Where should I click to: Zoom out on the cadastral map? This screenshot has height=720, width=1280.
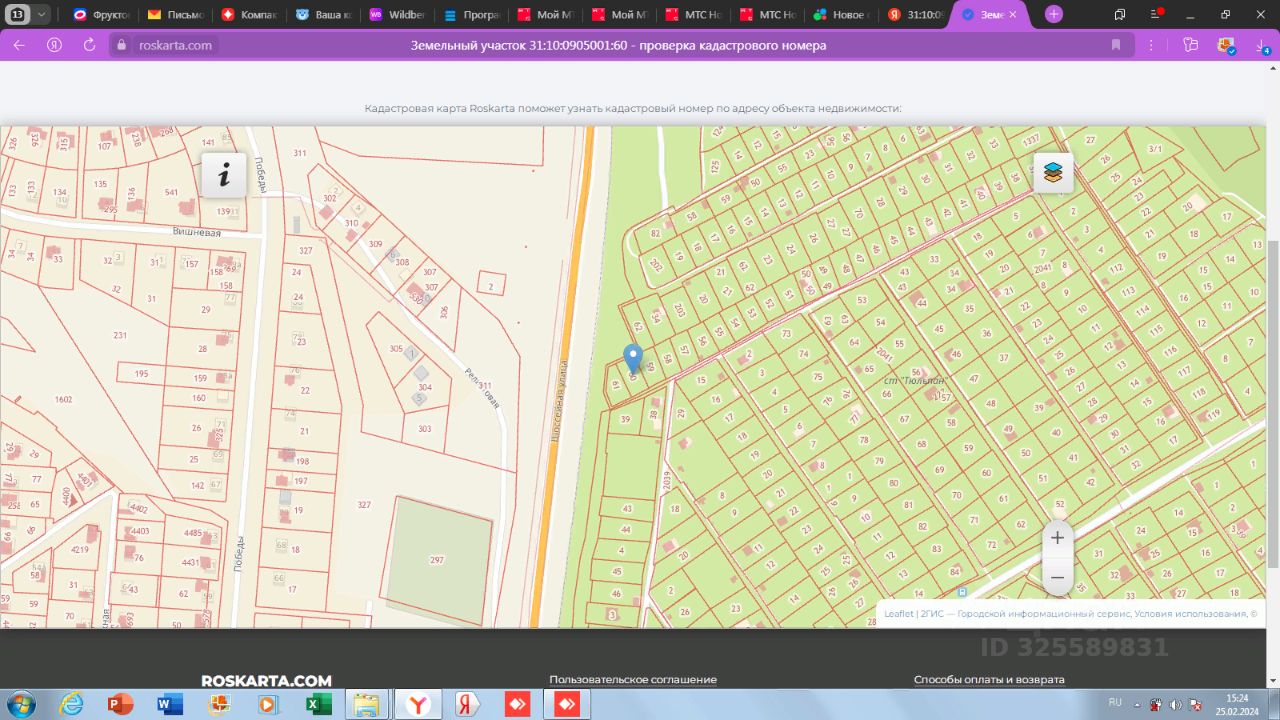point(1057,577)
